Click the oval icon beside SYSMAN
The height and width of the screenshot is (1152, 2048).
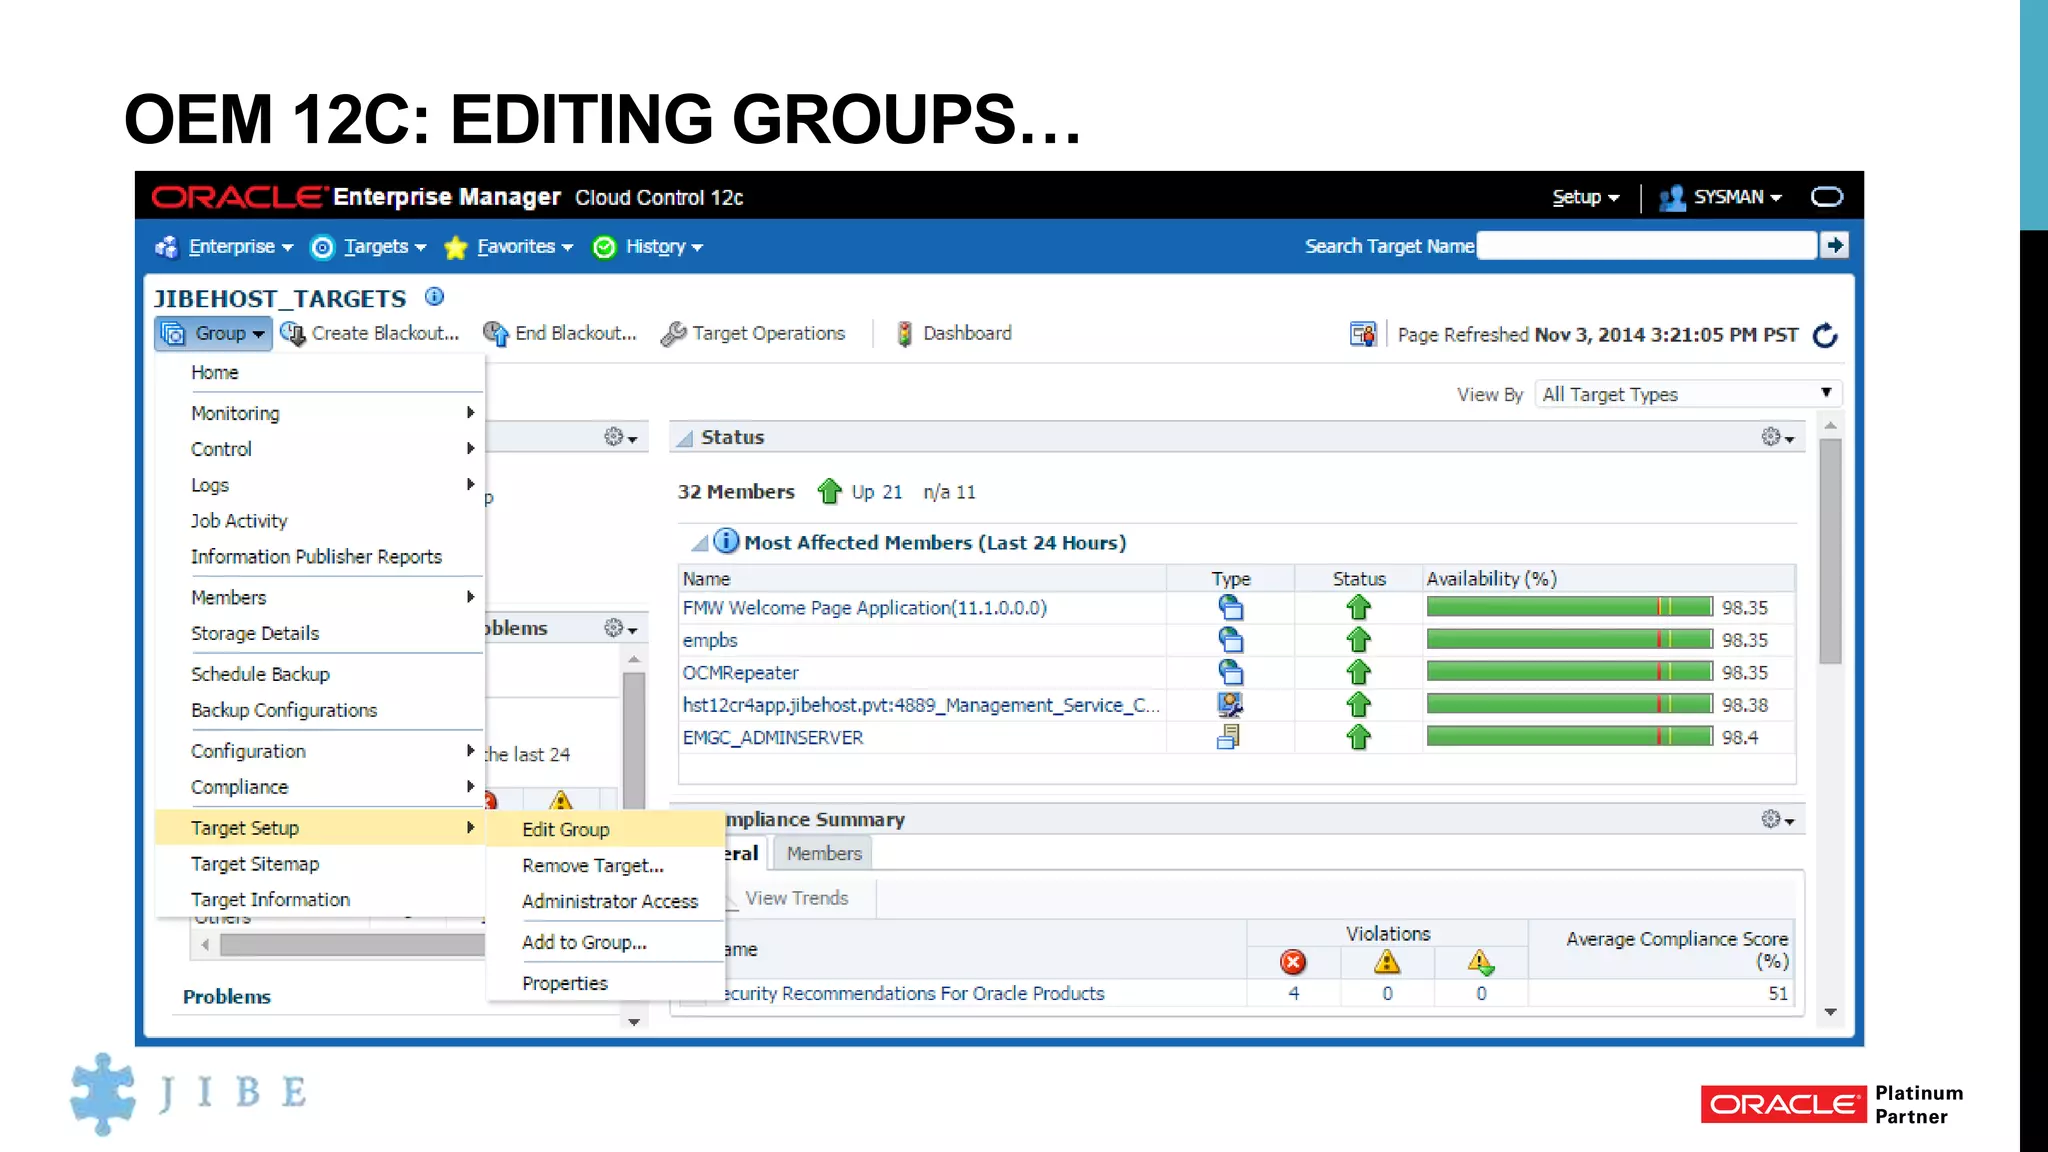[1827, 197]
